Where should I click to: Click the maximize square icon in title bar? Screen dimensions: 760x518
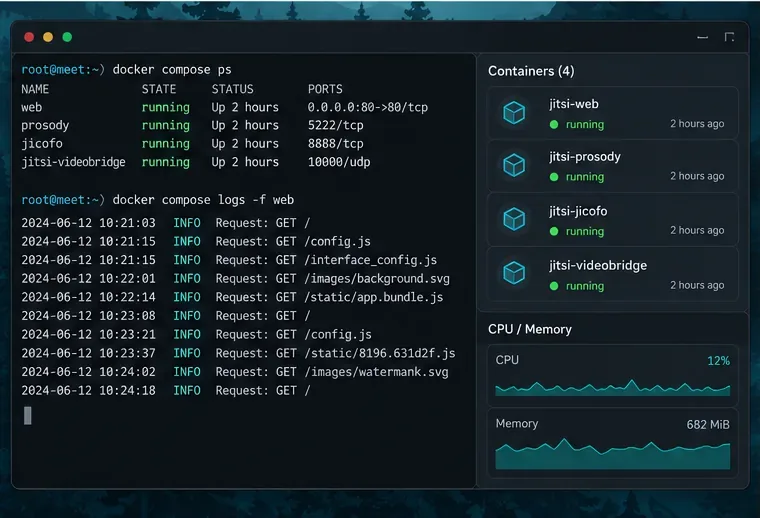pos(729,37)
